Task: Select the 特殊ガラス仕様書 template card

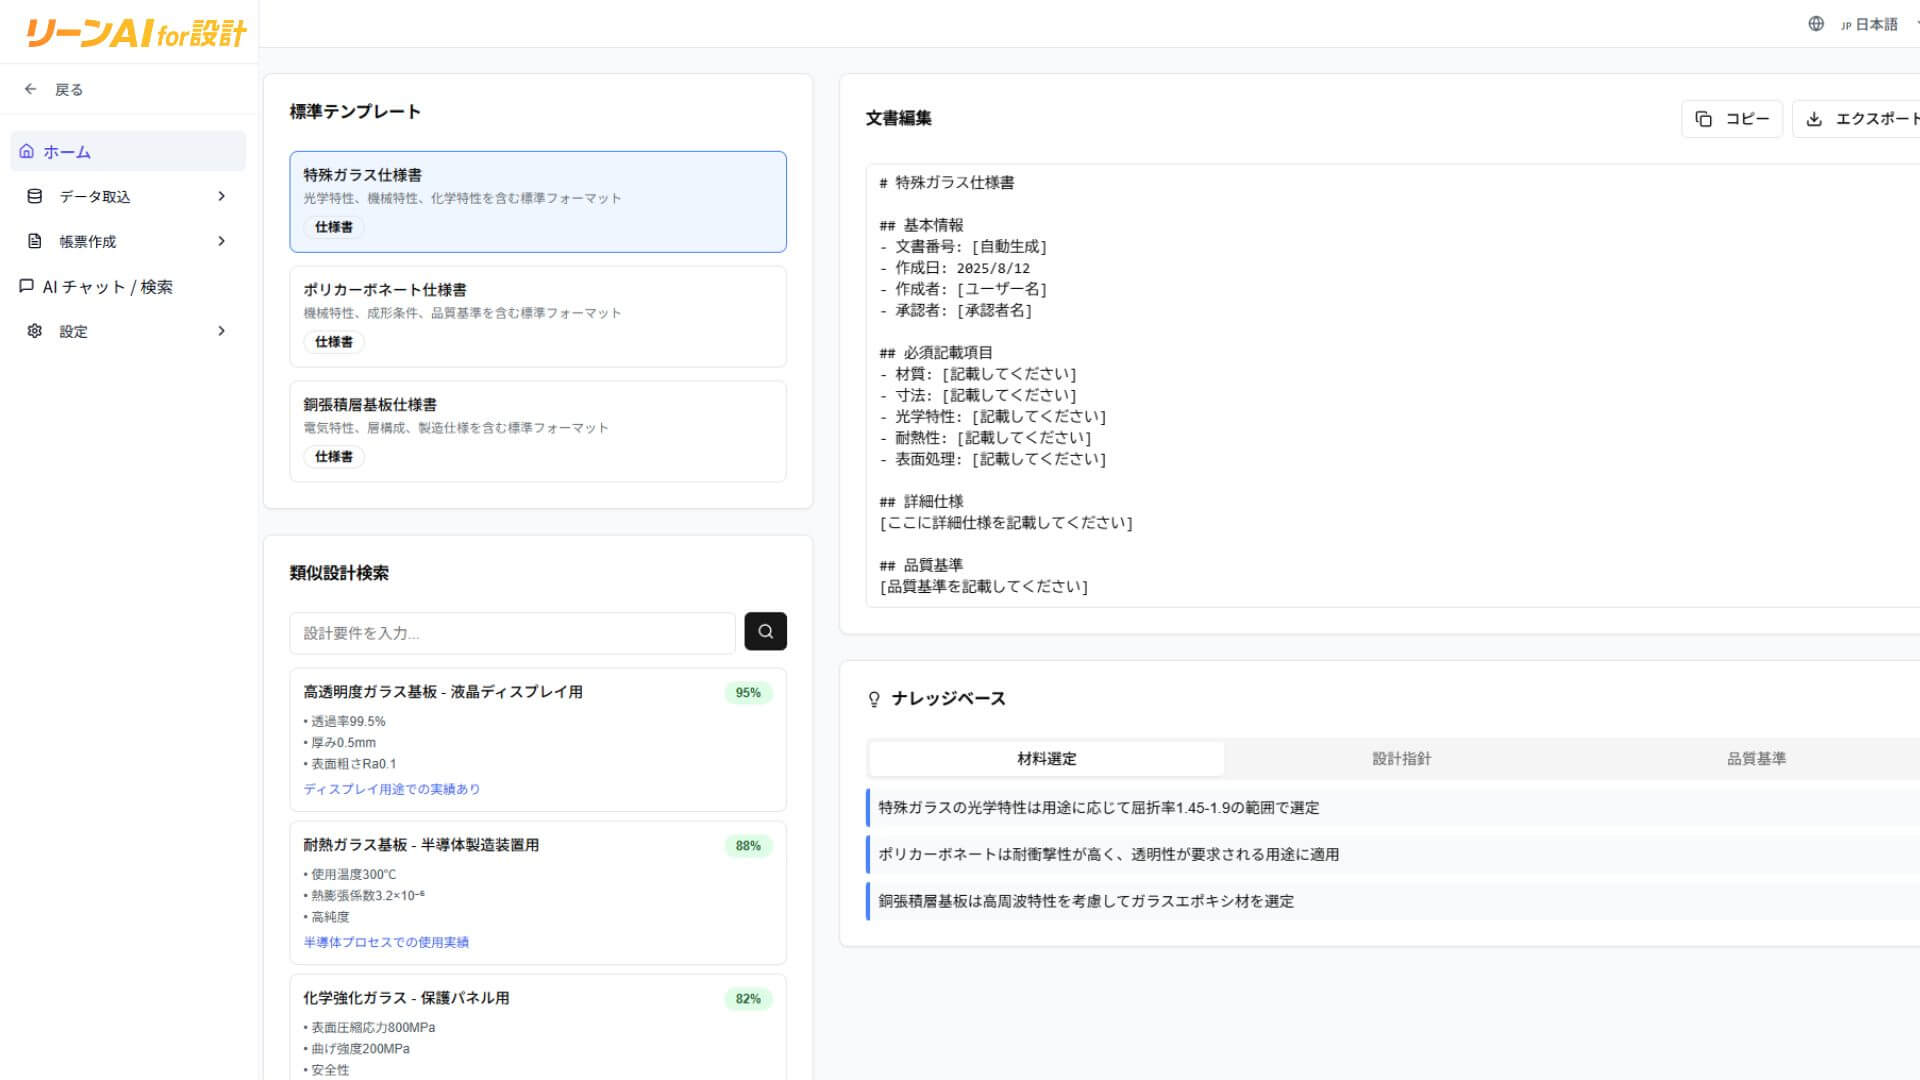Action: [x=538, y=201]
